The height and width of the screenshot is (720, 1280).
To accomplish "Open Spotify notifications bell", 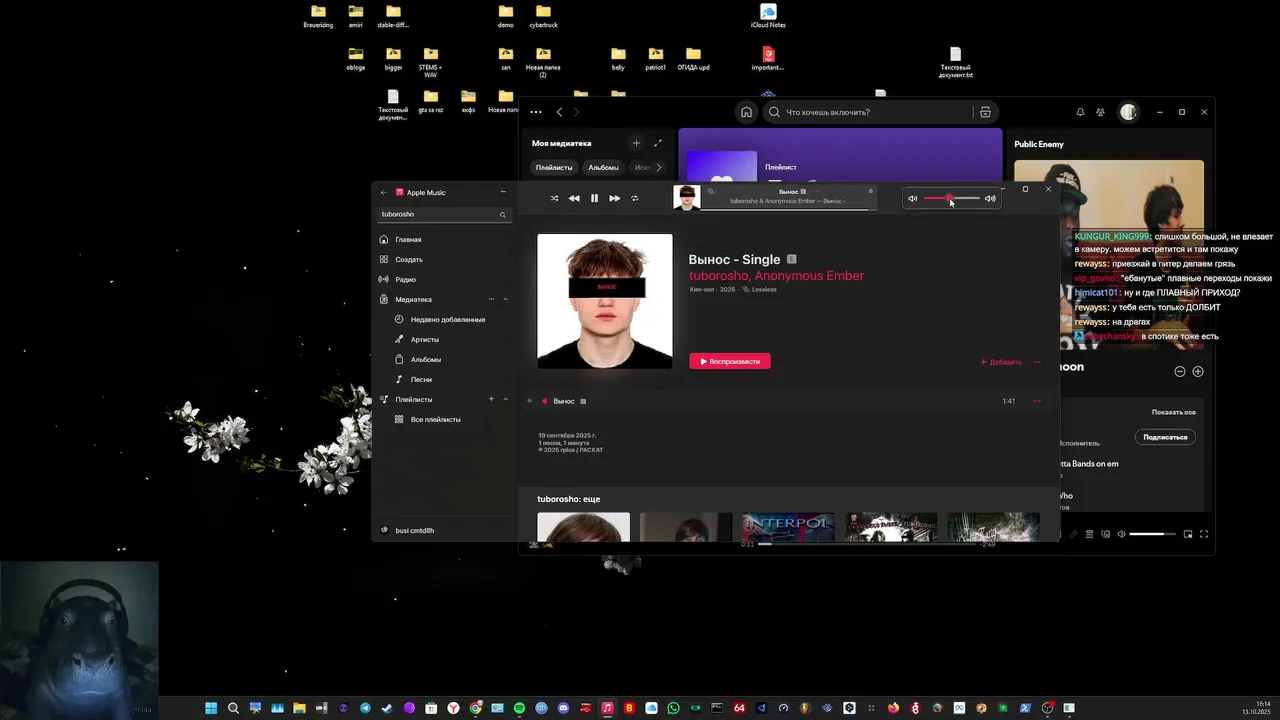I will pyautogui.click(x=1080, y=112).
